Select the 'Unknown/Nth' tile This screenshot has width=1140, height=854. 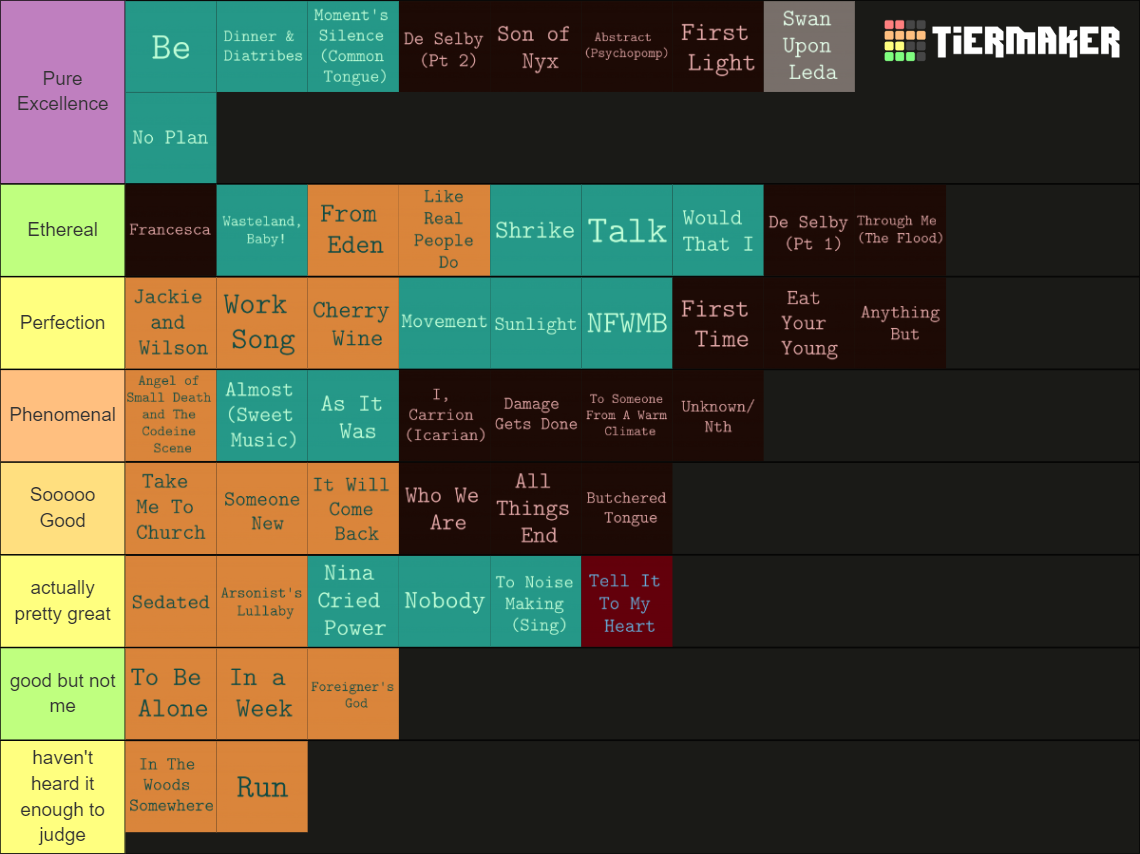click(718, 416)
